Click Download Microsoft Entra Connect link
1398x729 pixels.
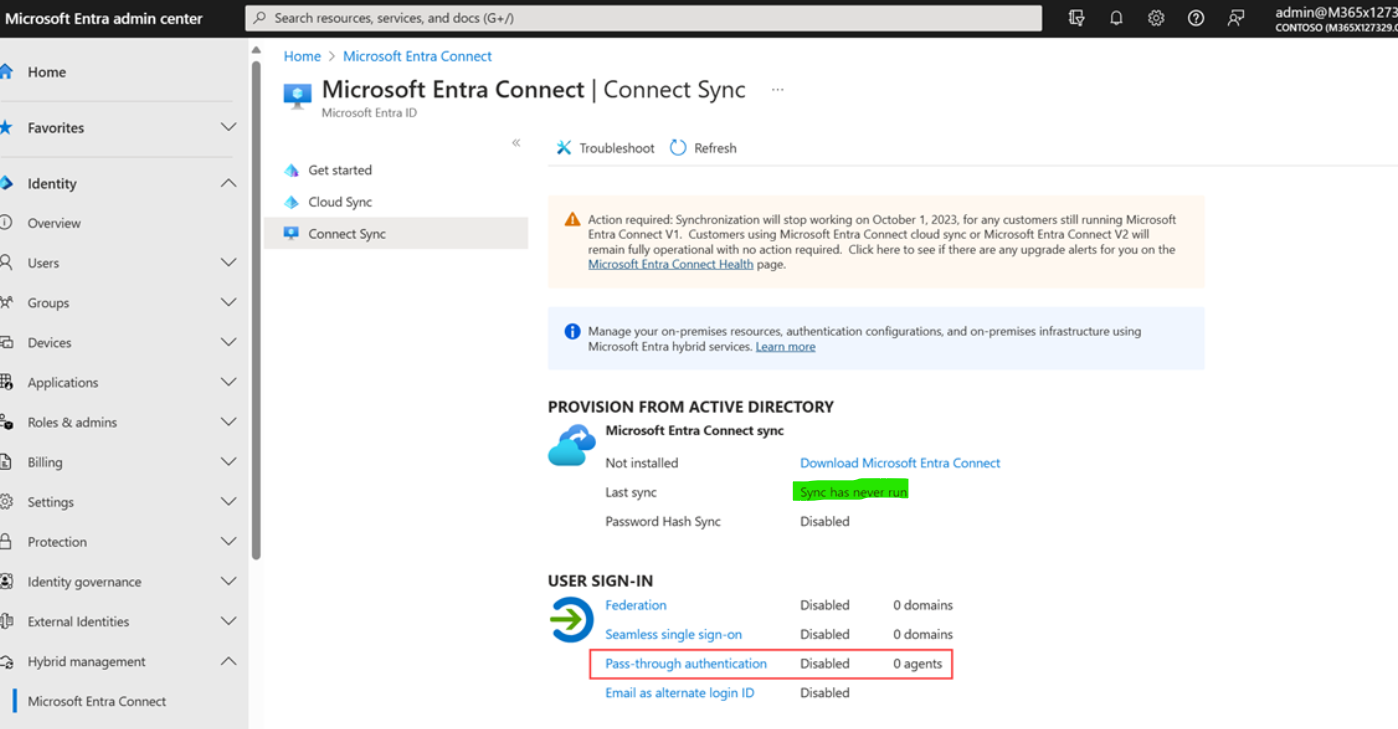[900, 463]
